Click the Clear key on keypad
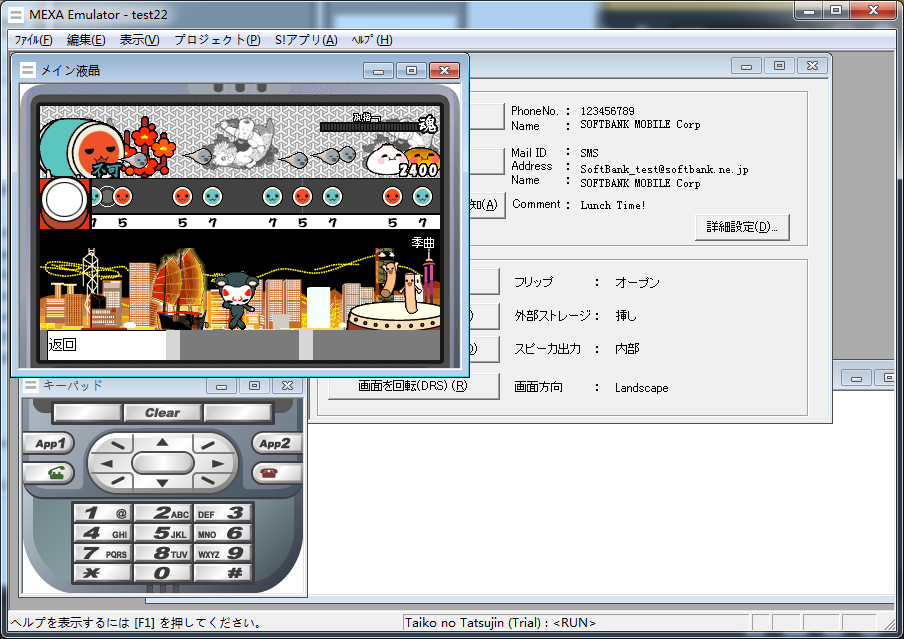This screenshot has width=904, height=639. click(163, 413)
